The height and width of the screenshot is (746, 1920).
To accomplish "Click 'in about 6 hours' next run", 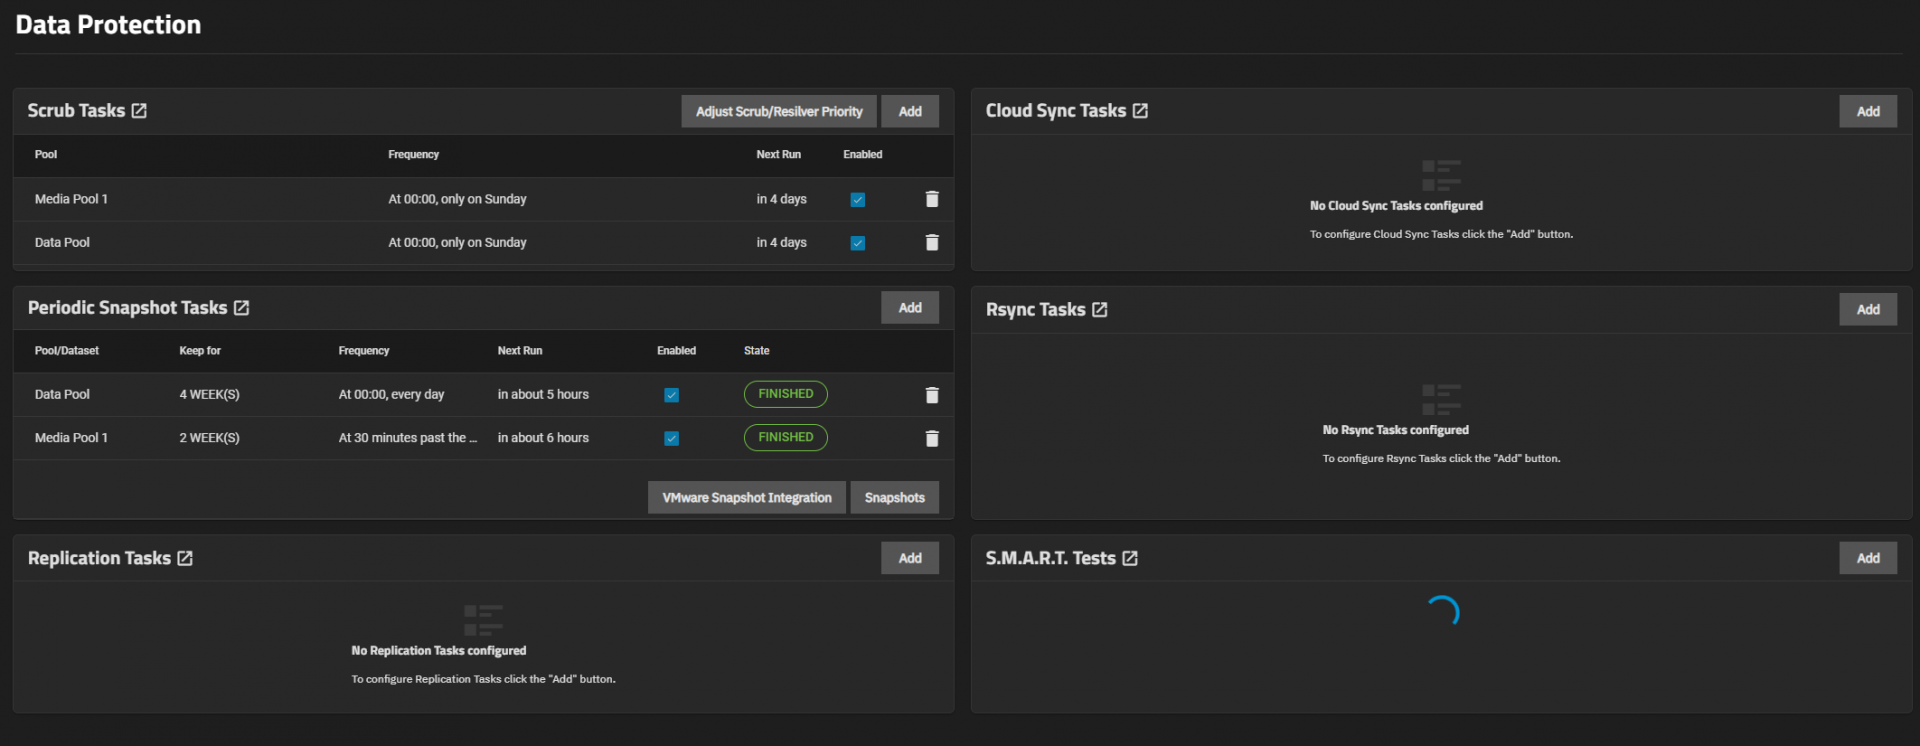I will (543, 437).
